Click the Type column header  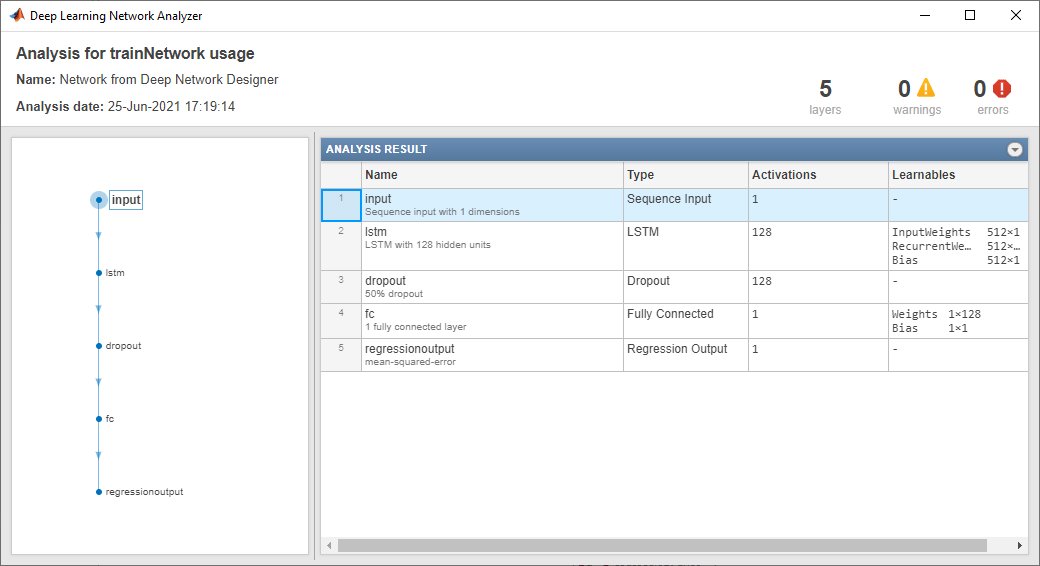click(685, 175)
